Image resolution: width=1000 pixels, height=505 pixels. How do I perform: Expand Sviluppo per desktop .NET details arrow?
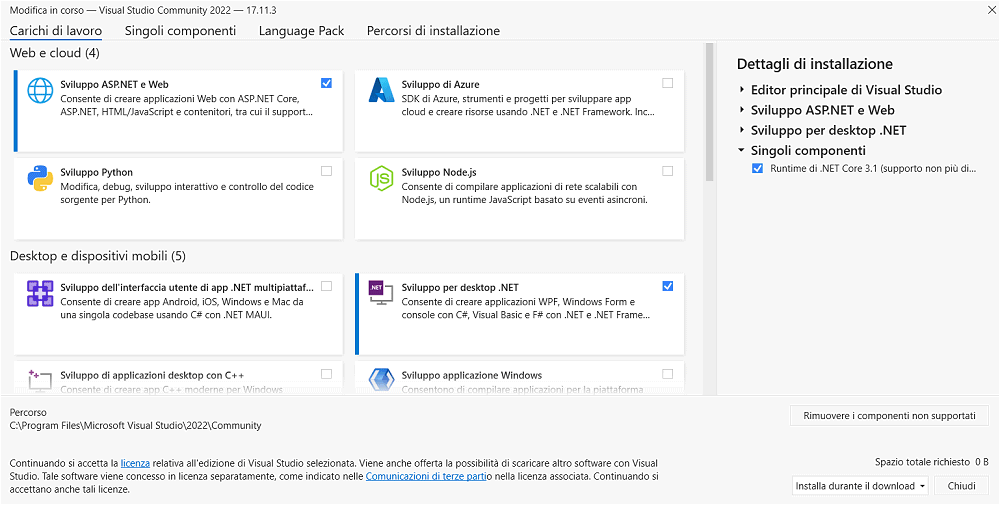coord(742,130)
